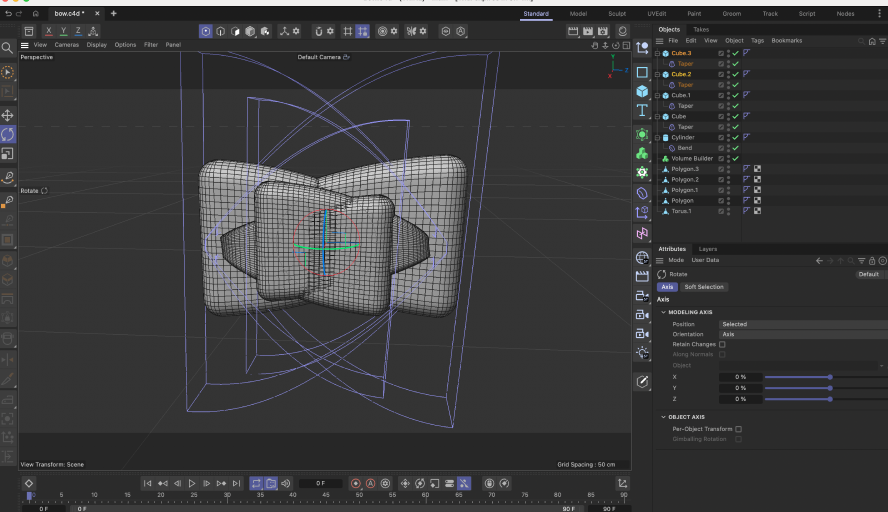Collapse the Cube.3 tree item
The image size is (888, 512).
pyautogui.click(x=658, y=53)
